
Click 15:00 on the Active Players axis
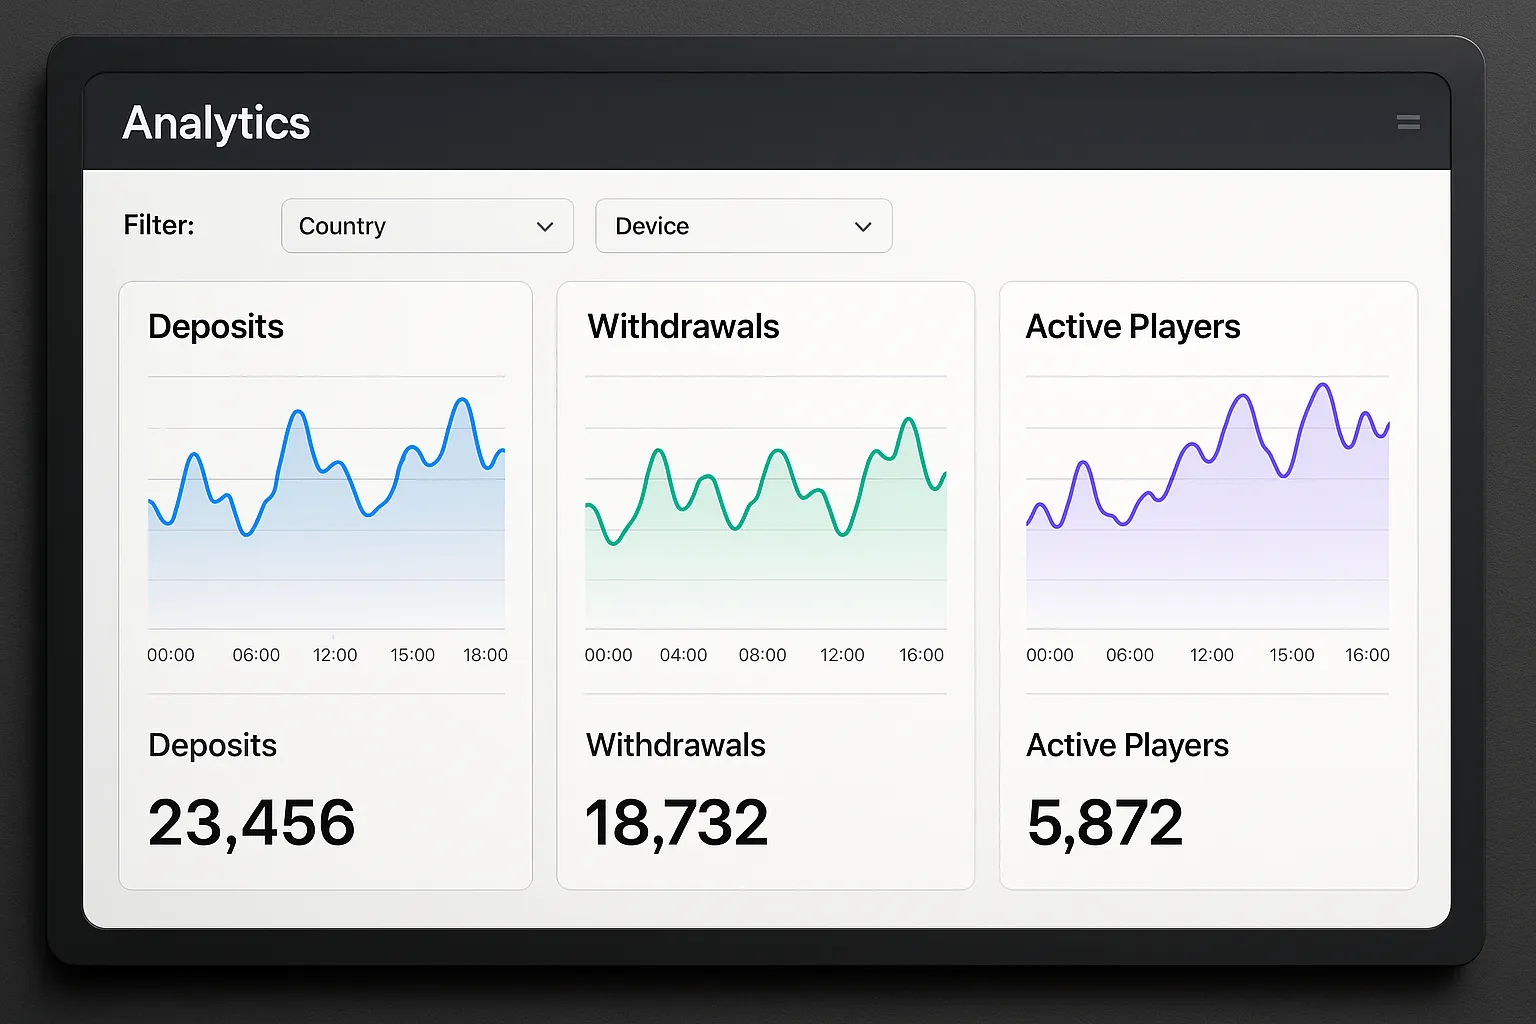click(x=1292, y=655)
